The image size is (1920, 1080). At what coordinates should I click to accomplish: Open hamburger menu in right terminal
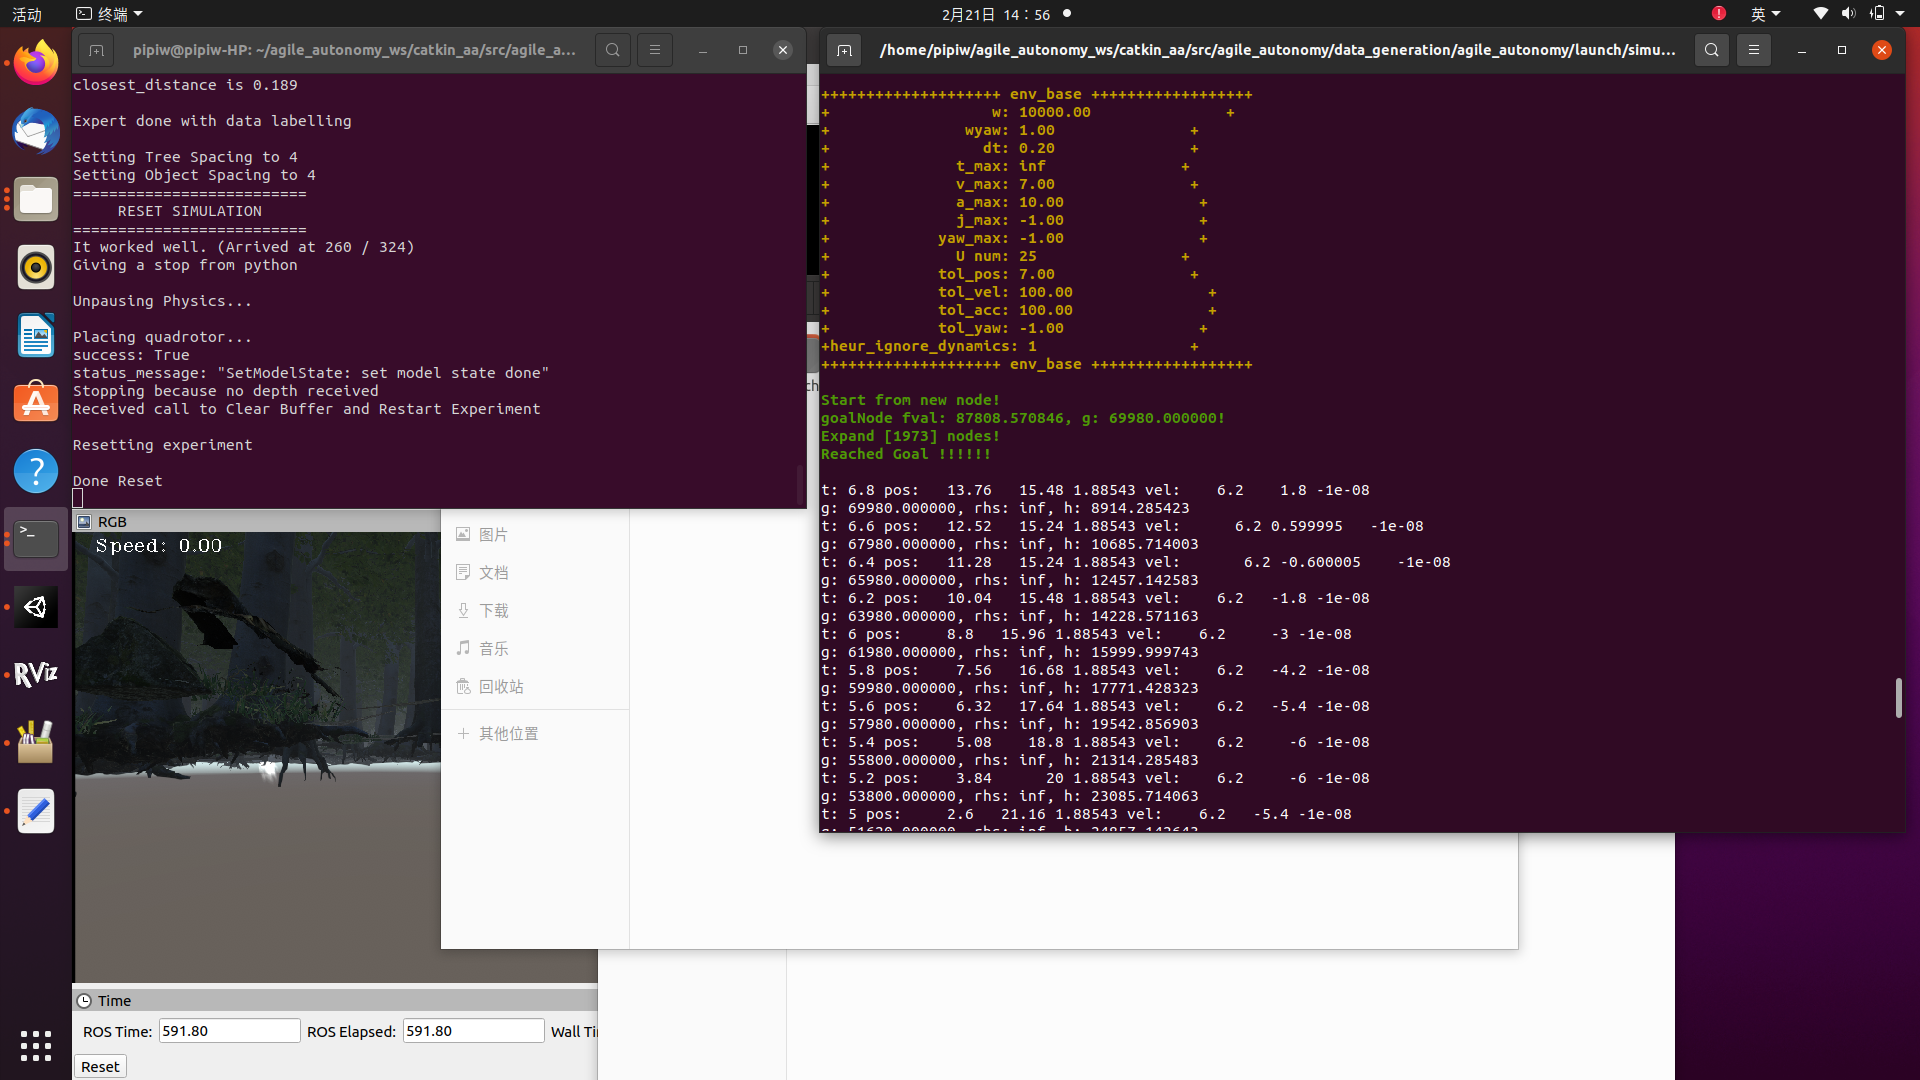pyautogui.click(x=1753, y=50)
